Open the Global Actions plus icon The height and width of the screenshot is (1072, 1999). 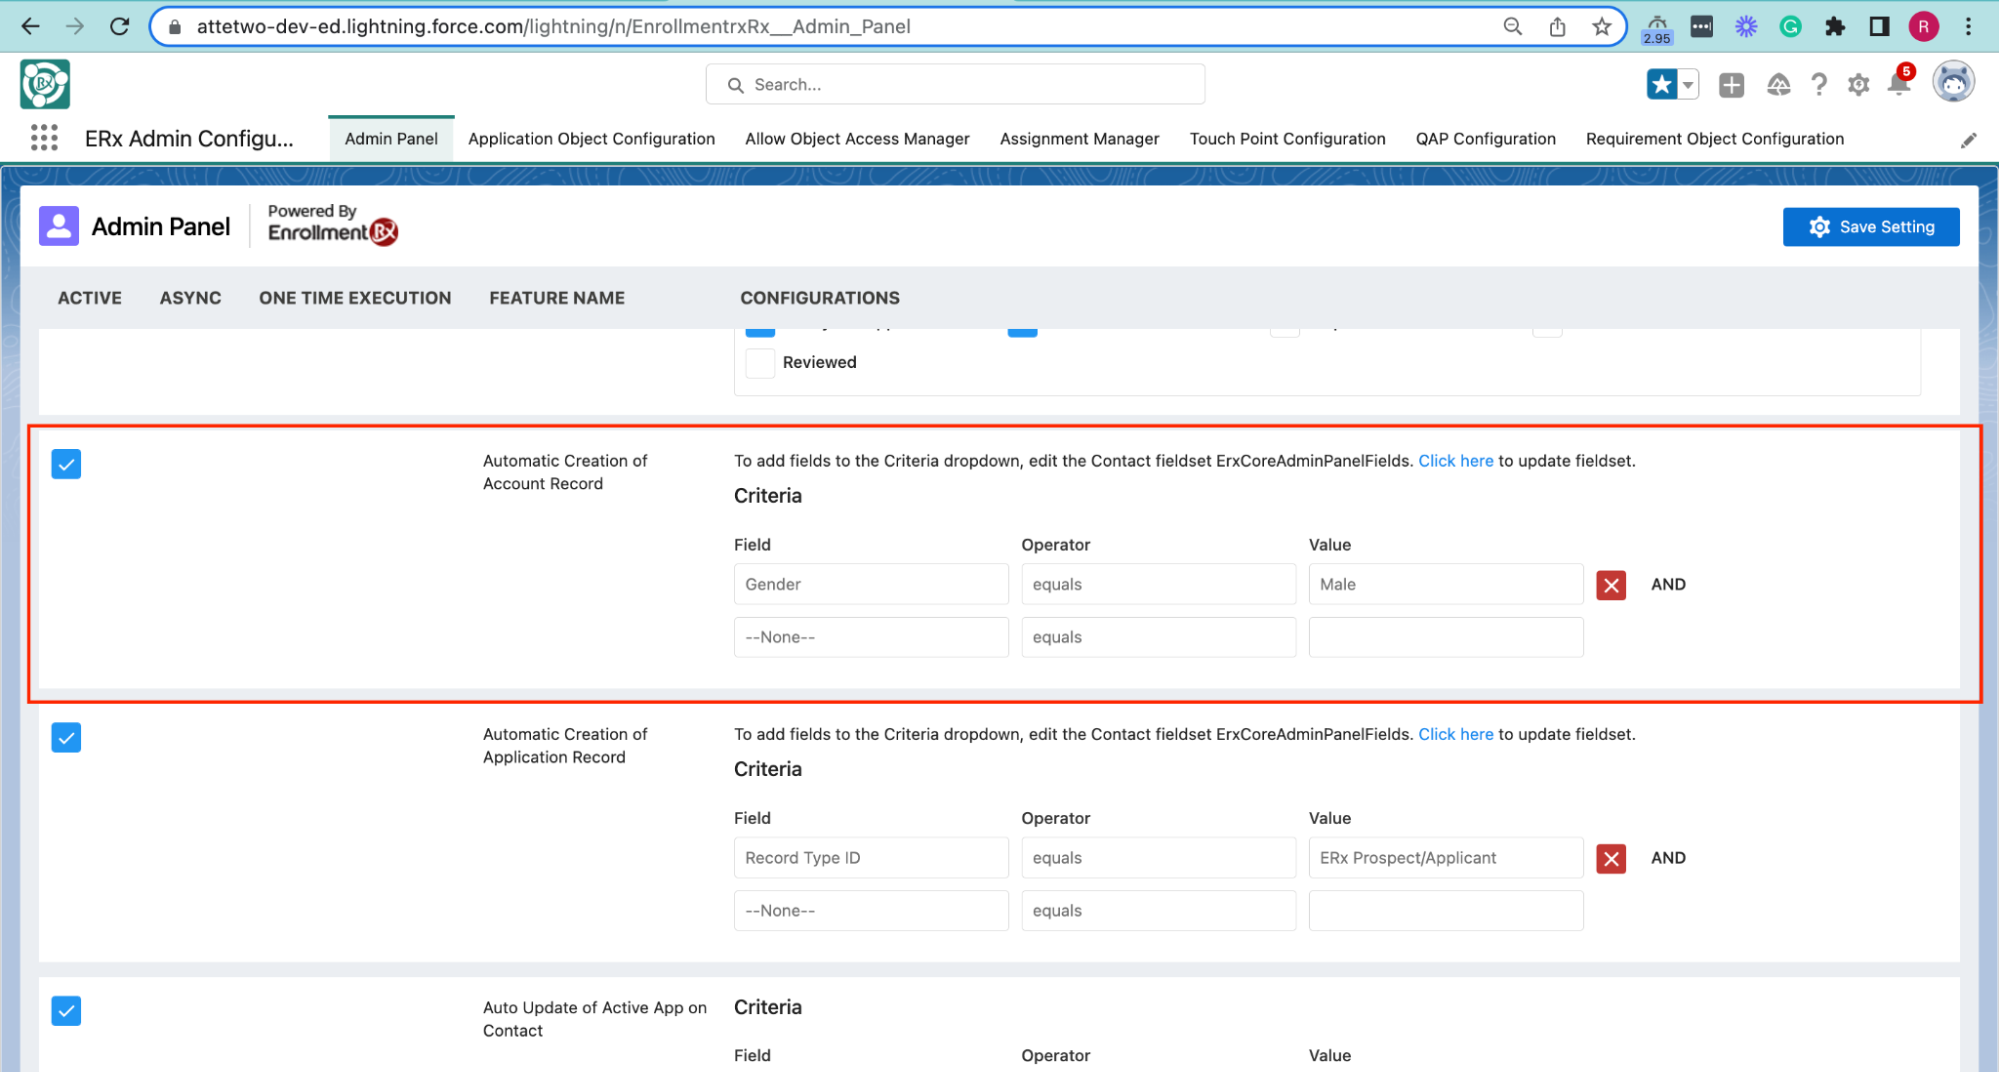tap(1731, 85)
